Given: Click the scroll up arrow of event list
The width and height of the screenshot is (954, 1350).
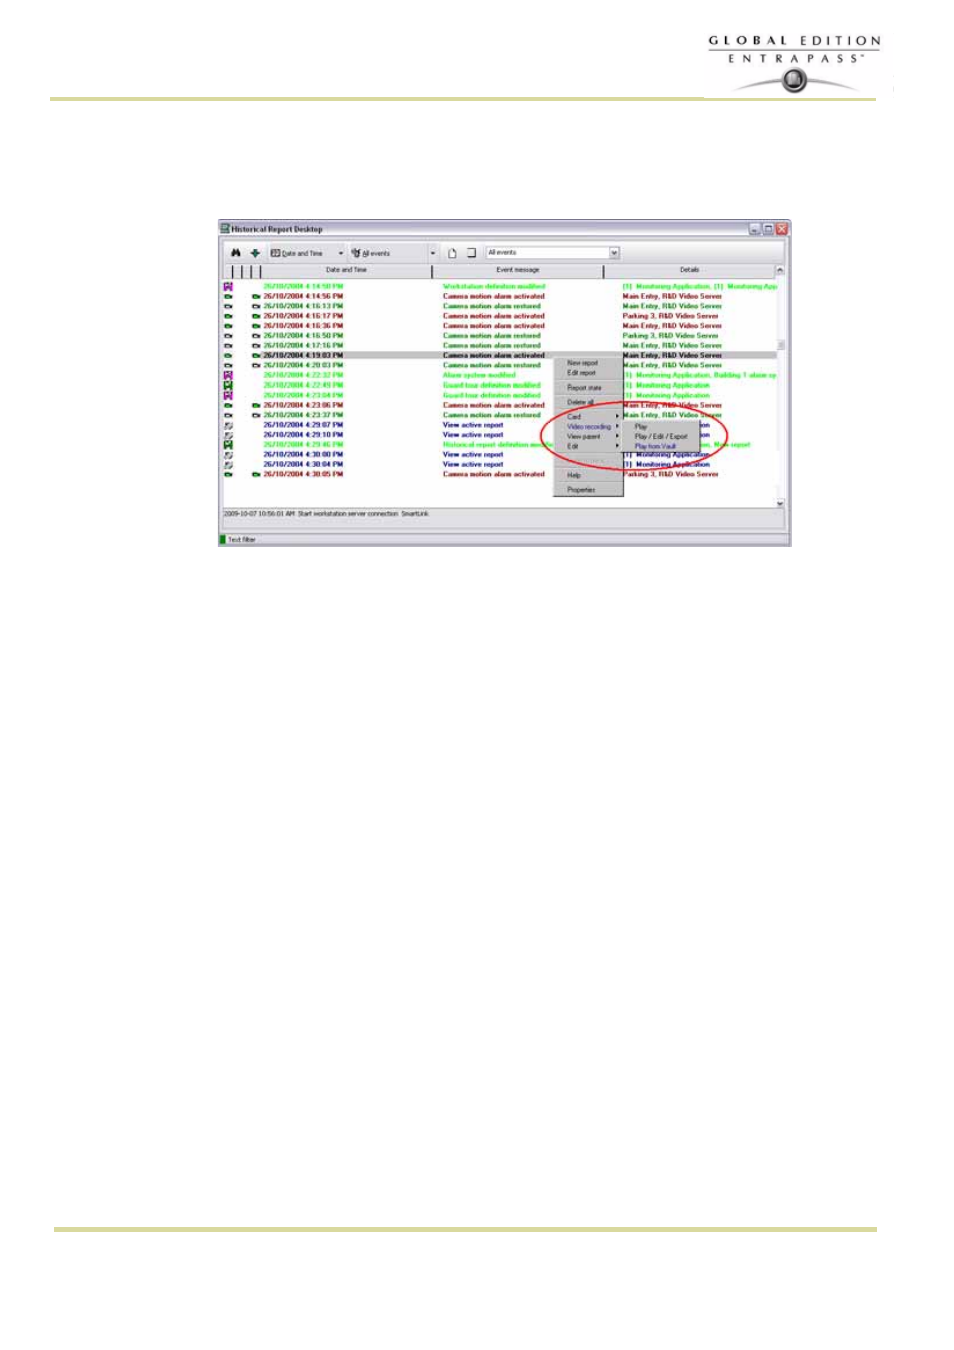Looking at the screenshot, I should (780, 270).
